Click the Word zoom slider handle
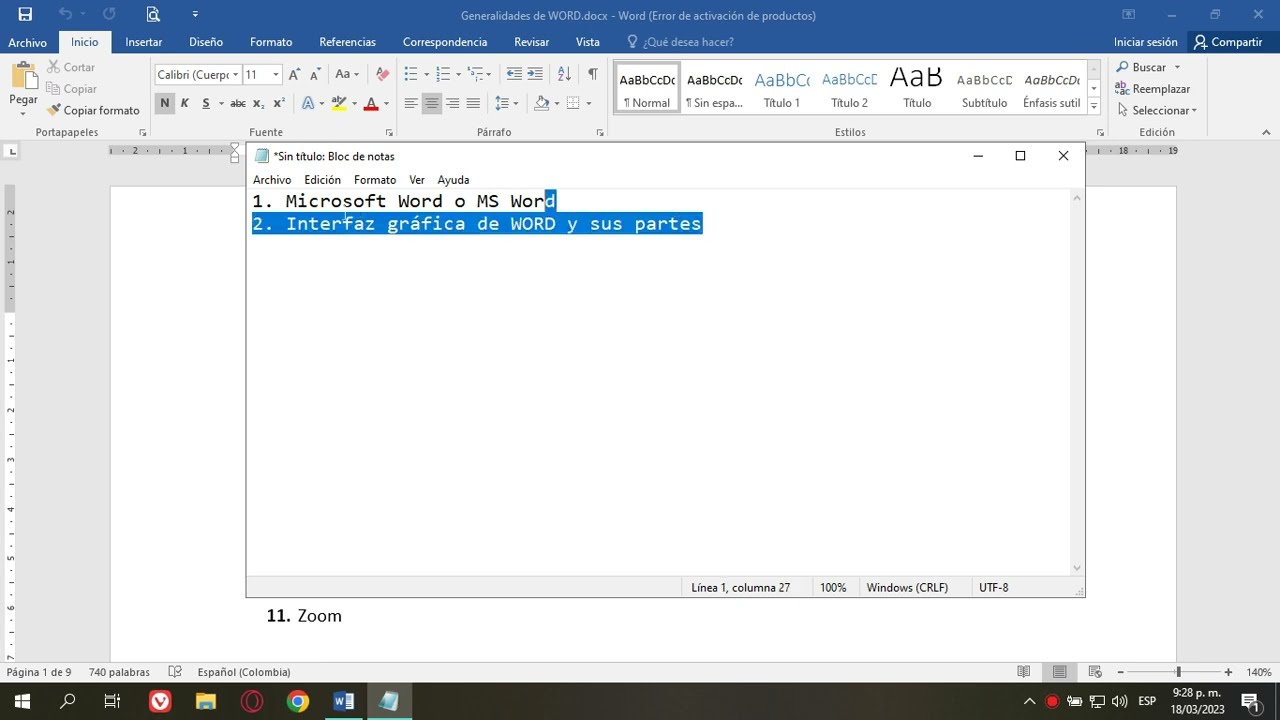Viewport: 1280px width, 720px height. point(1178,672)
